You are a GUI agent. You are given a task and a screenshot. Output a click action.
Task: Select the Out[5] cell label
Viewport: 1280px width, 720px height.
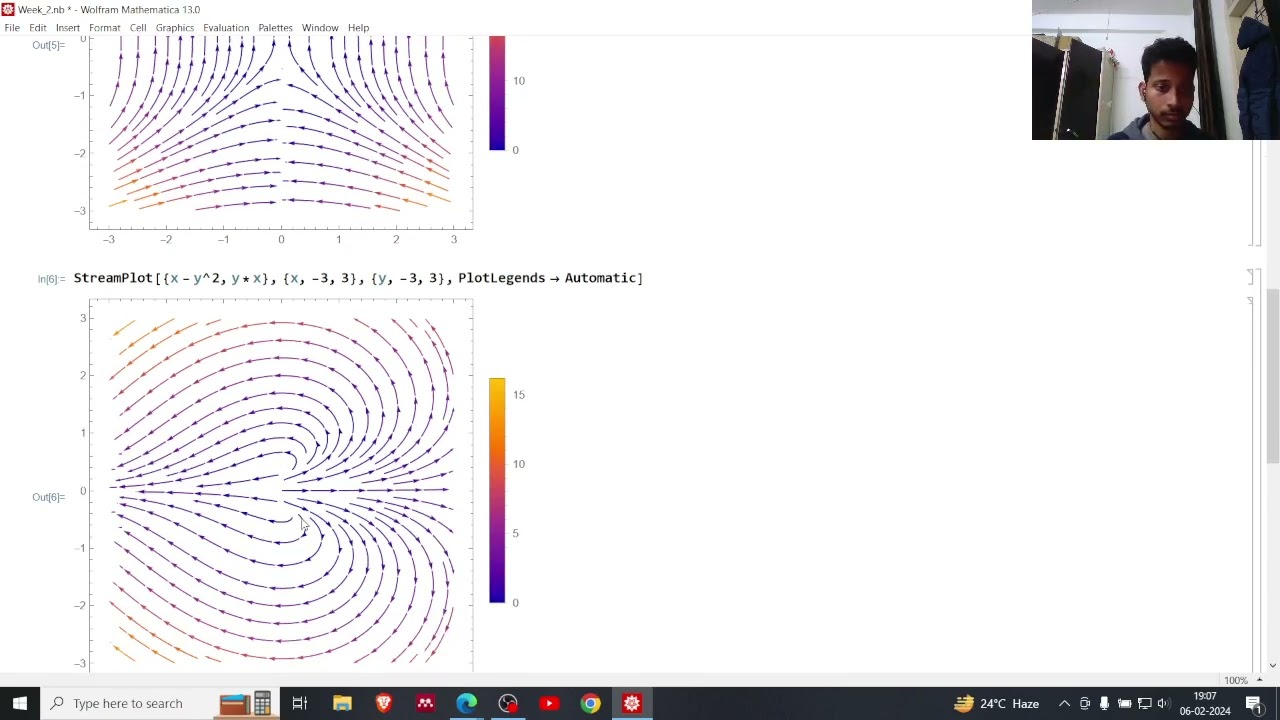[48, 45]
